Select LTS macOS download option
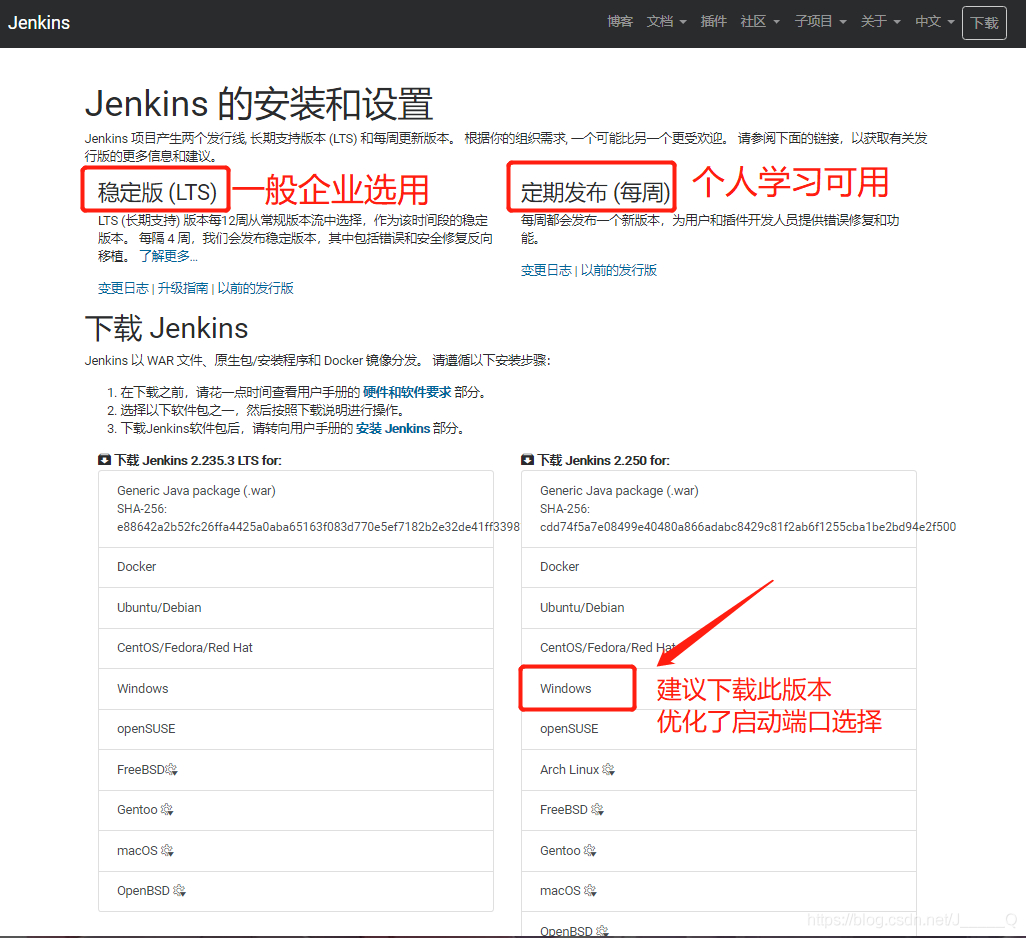The image size is (1026, 938). coord(296,851)
